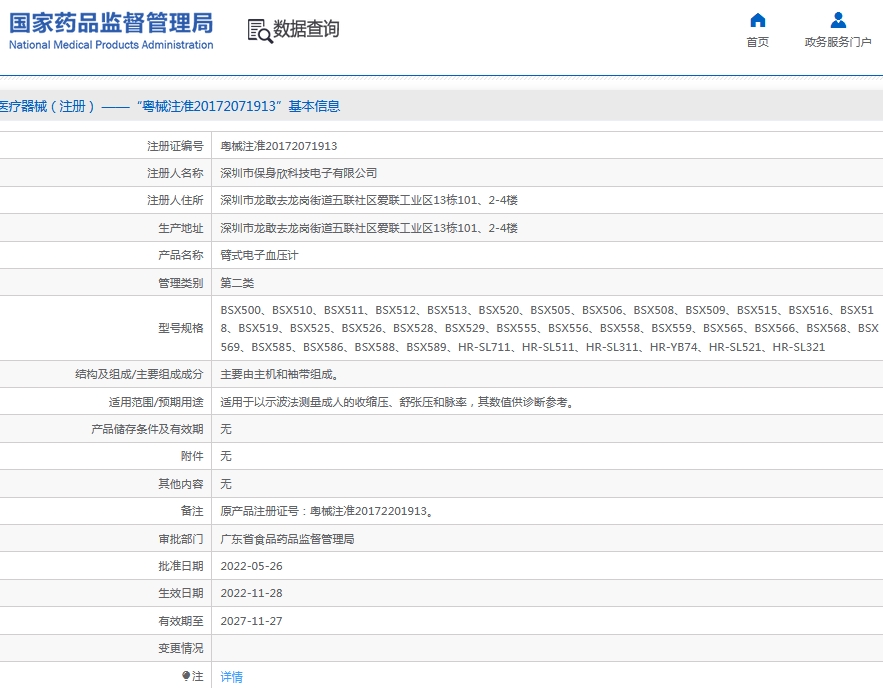Click the 数据查询 heading text

(x=306, y=29)
